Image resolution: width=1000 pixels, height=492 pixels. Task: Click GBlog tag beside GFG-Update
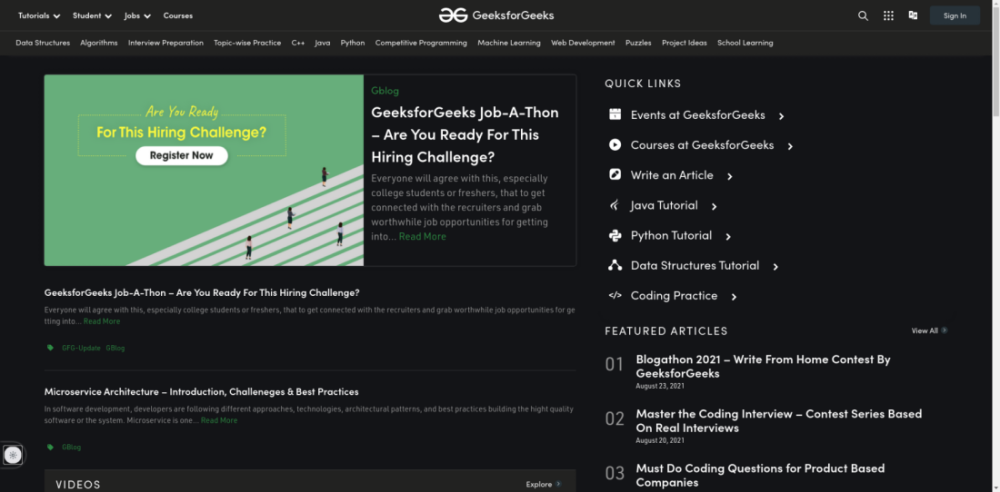click(115, 348)
